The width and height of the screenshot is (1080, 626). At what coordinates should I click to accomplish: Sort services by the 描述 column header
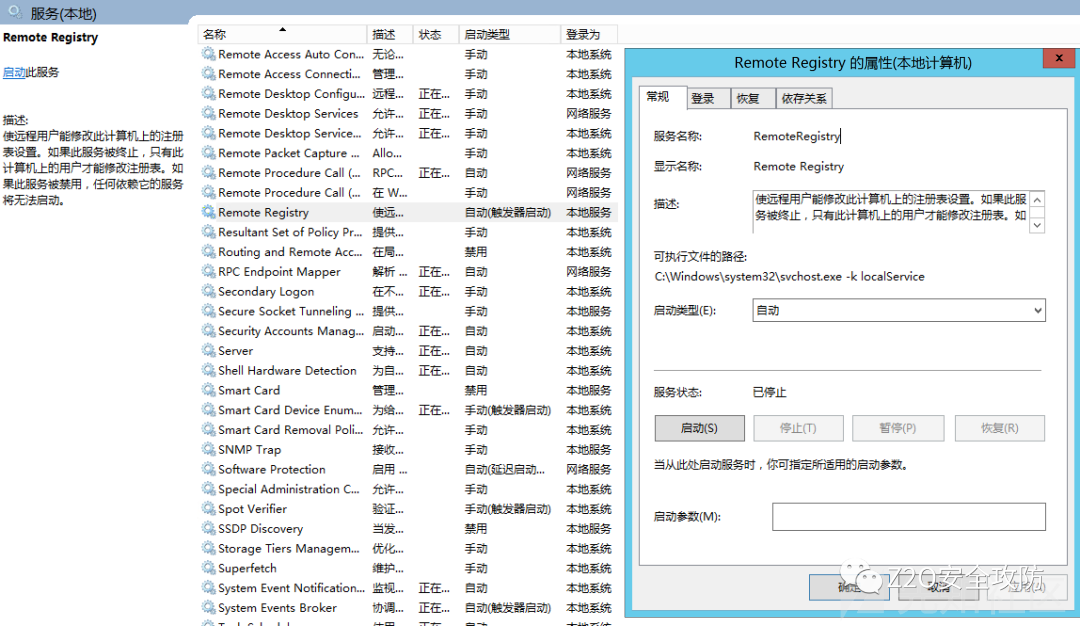pyautogui.click(x=389, y=34)
